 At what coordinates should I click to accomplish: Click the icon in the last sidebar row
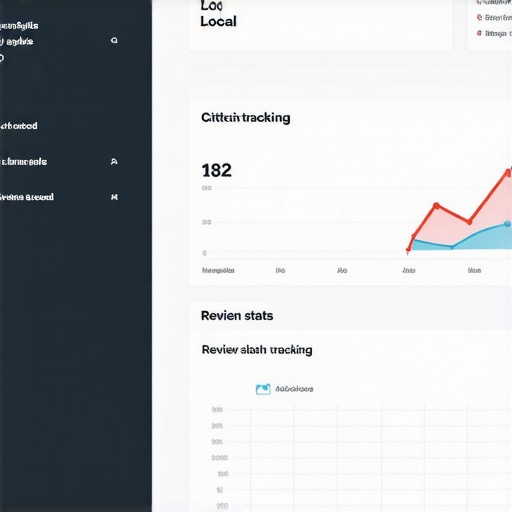[x=114, y=197]
